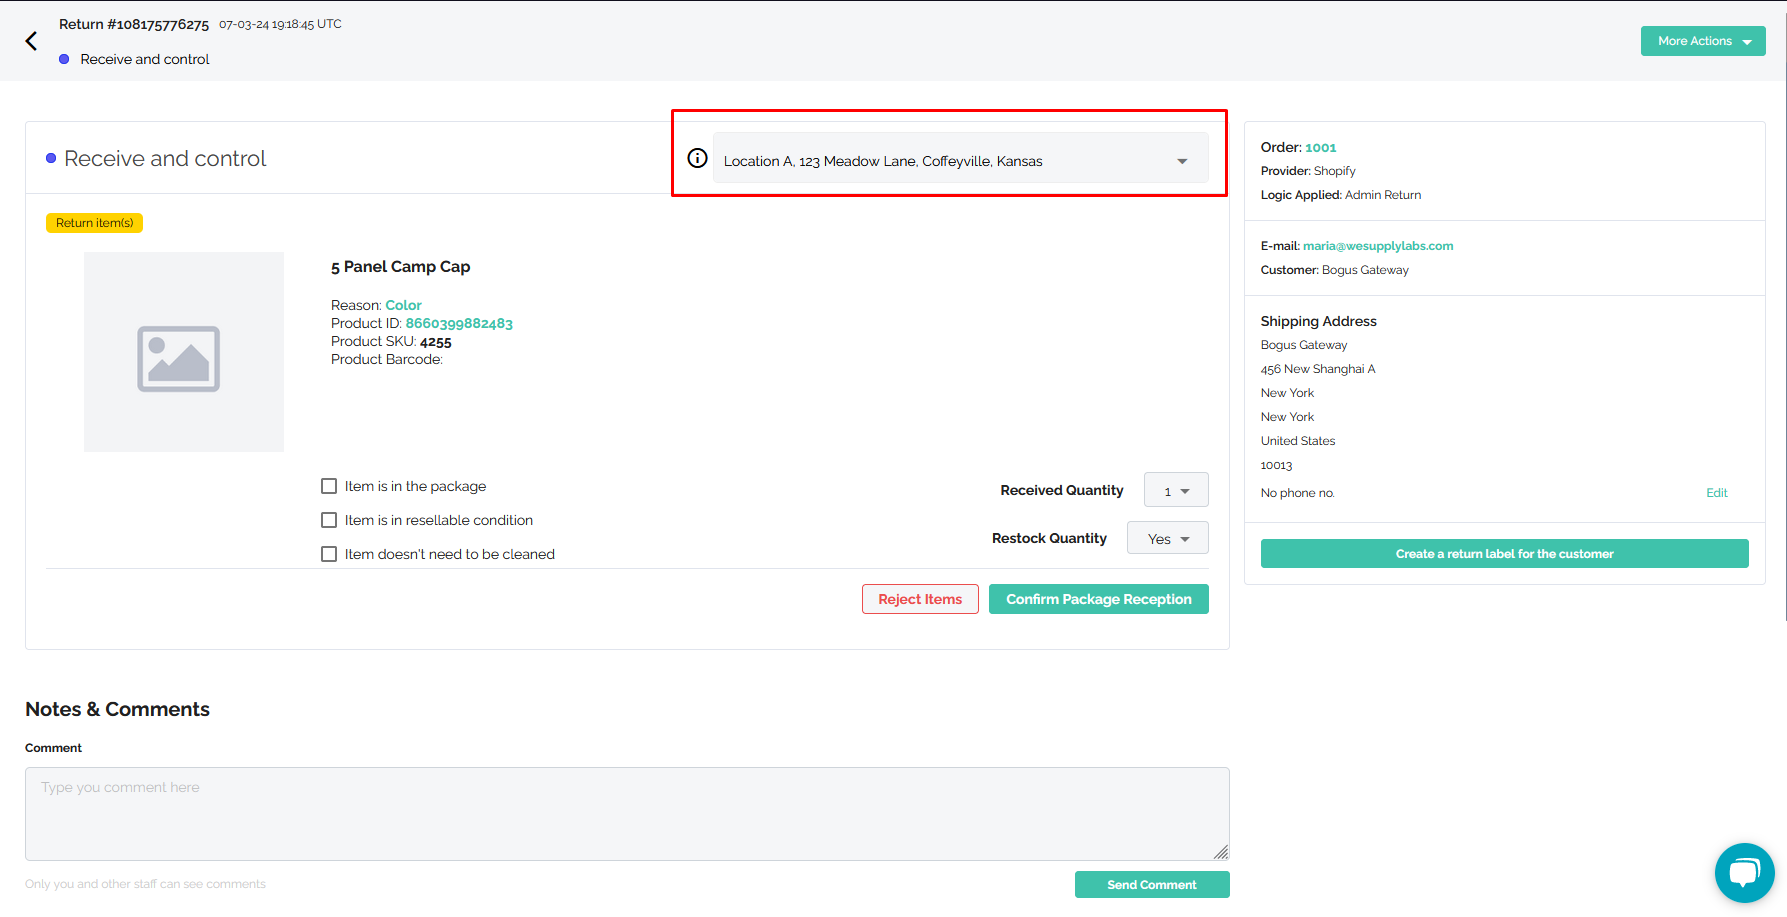Focus the comment text area
Screen dimensions: 1787x917
(627, 814)
